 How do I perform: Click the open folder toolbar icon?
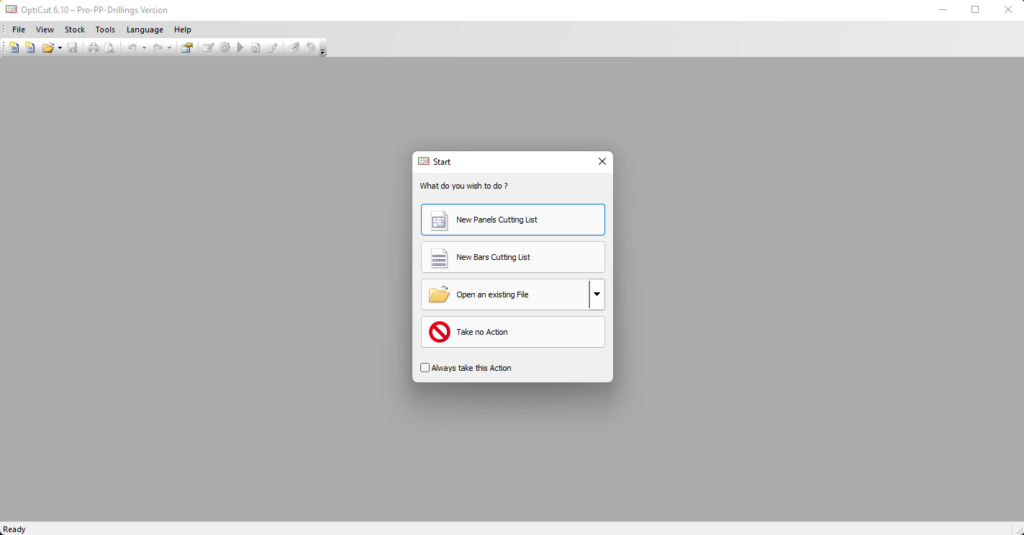click(x=48, y=48)
